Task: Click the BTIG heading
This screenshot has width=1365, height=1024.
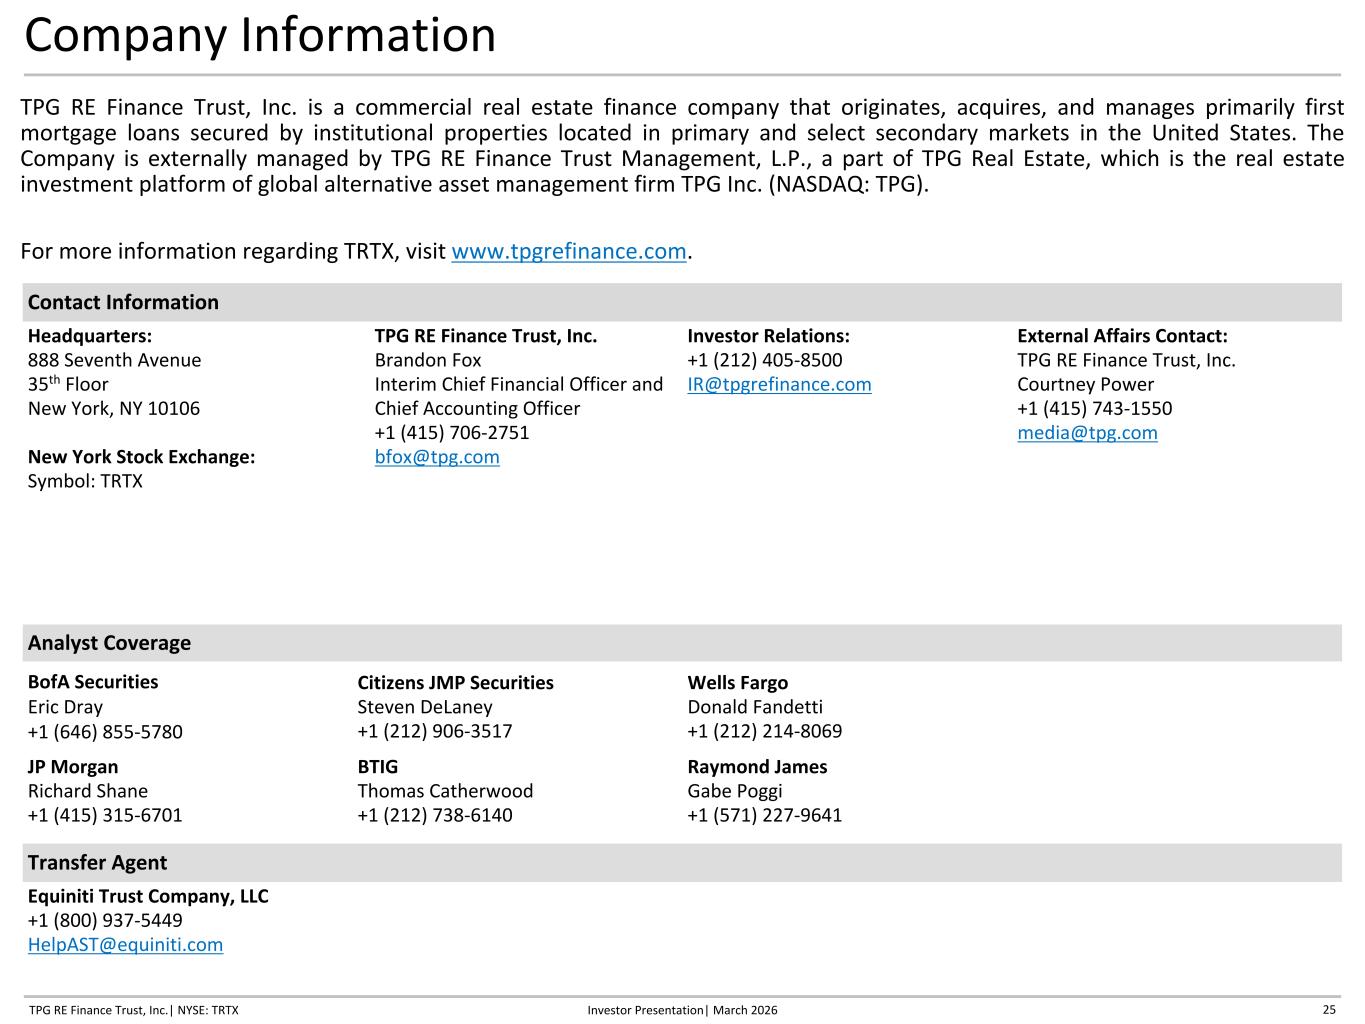Action: 378,767
